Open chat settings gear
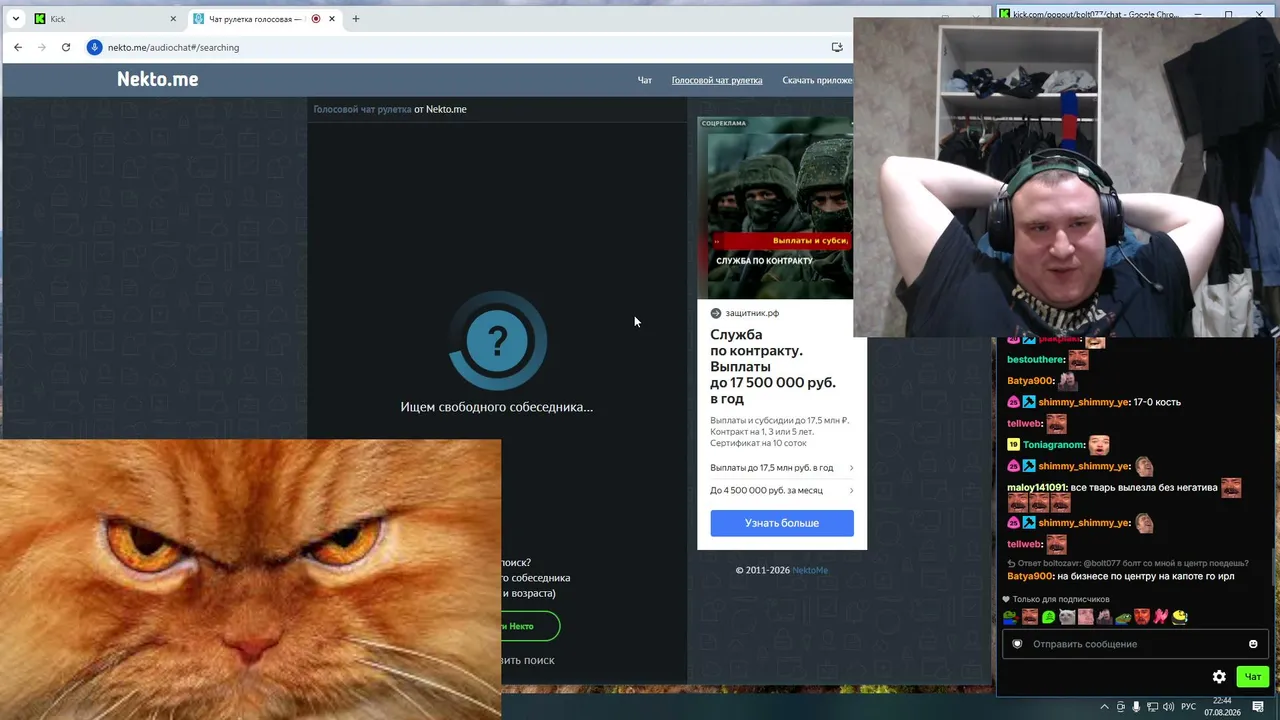 pos(1219,677)
